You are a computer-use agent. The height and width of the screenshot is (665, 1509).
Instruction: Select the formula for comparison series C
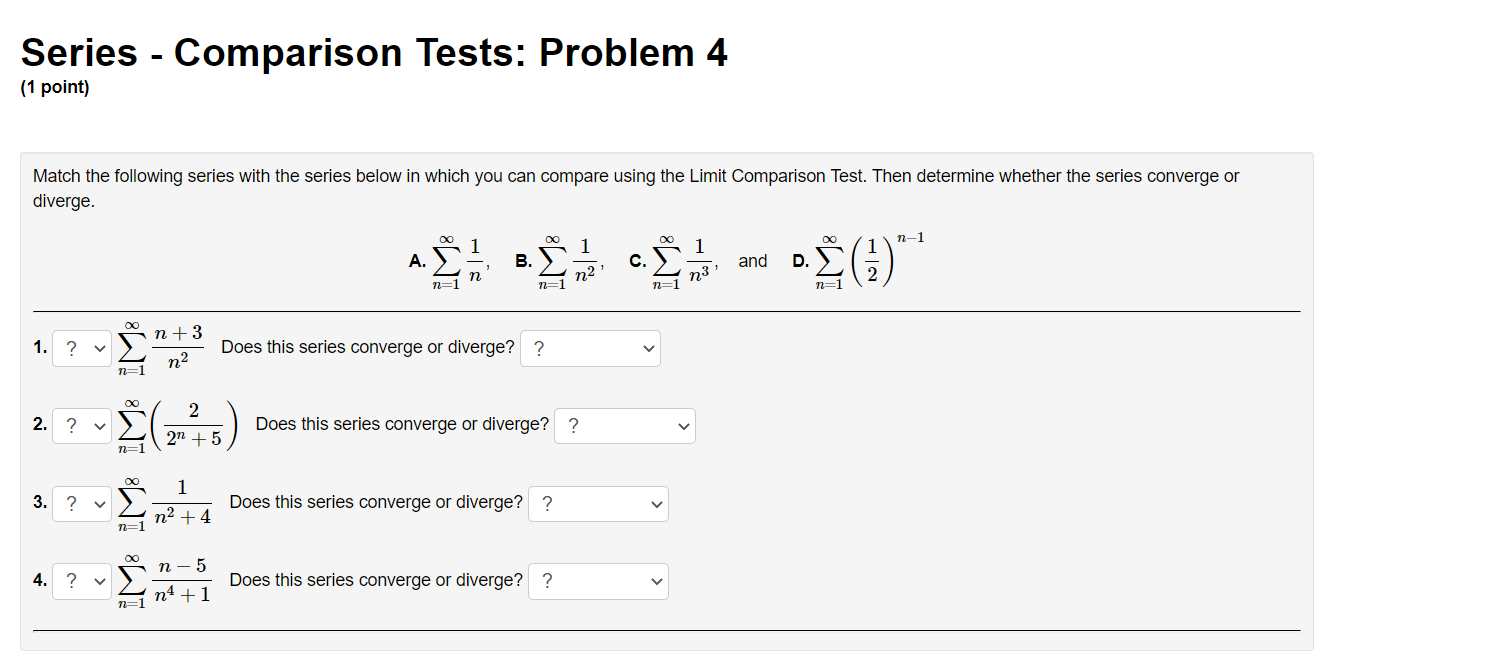coord(680,258)
